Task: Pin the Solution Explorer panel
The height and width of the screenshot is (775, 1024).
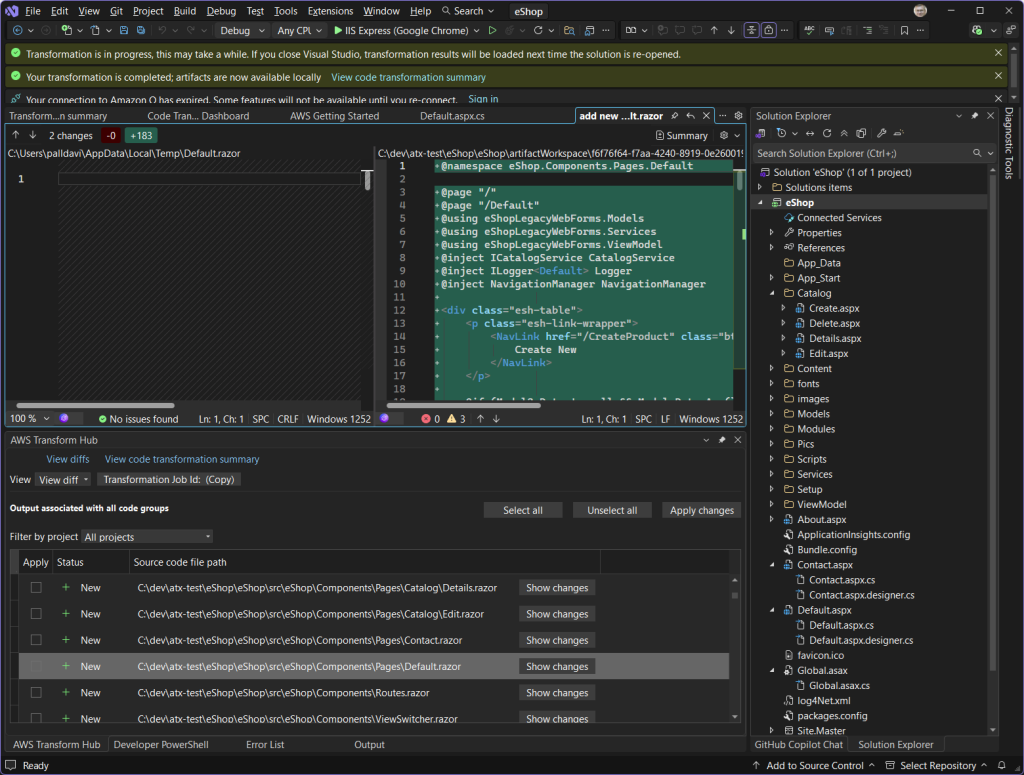Action: point(975,115)
